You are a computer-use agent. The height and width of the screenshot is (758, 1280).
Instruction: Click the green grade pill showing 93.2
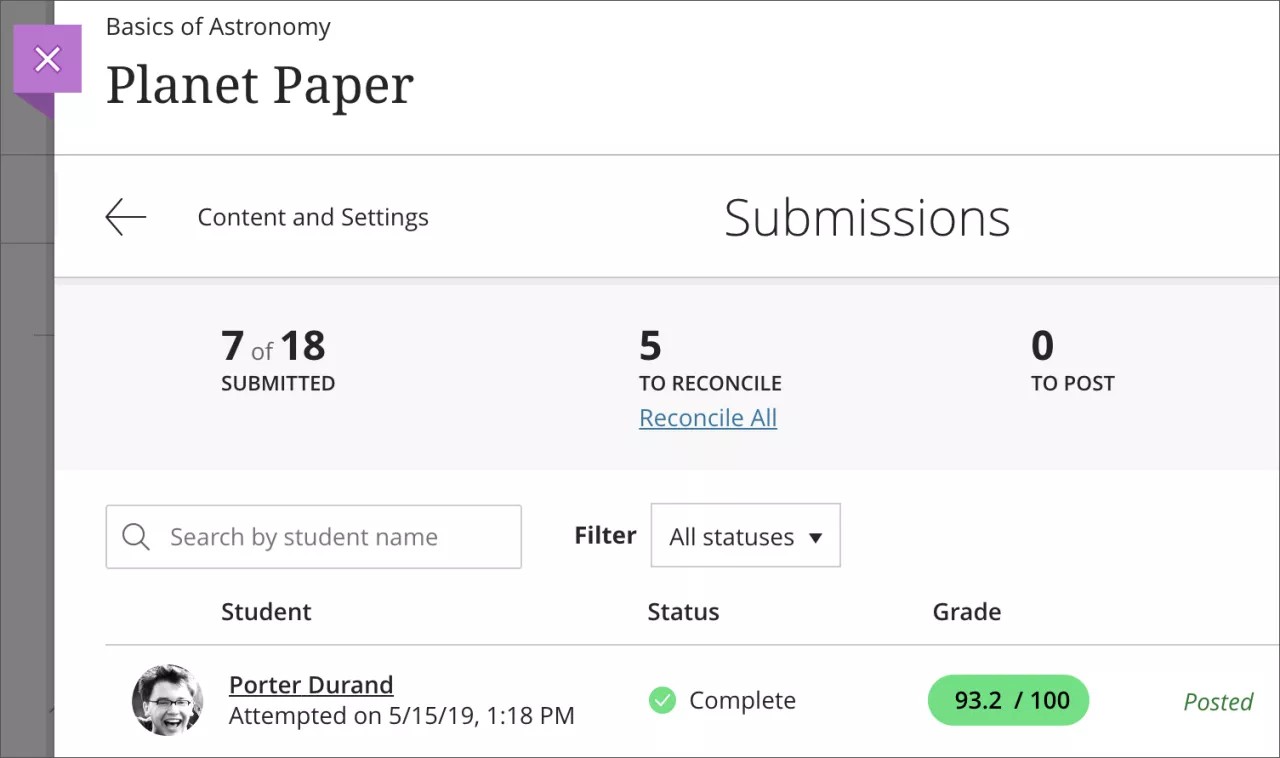tap(1008, 700)
